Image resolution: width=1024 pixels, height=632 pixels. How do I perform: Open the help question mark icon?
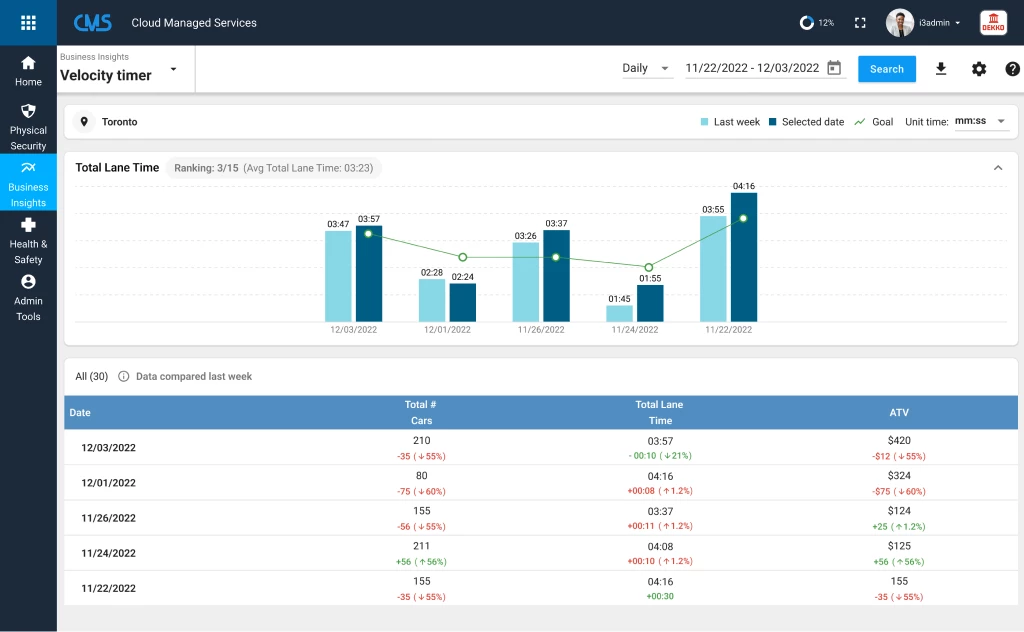(x=1012, y=68)
